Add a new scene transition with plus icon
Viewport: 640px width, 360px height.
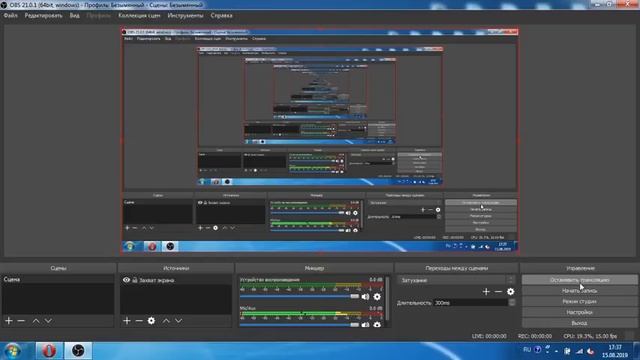[486, 291]
